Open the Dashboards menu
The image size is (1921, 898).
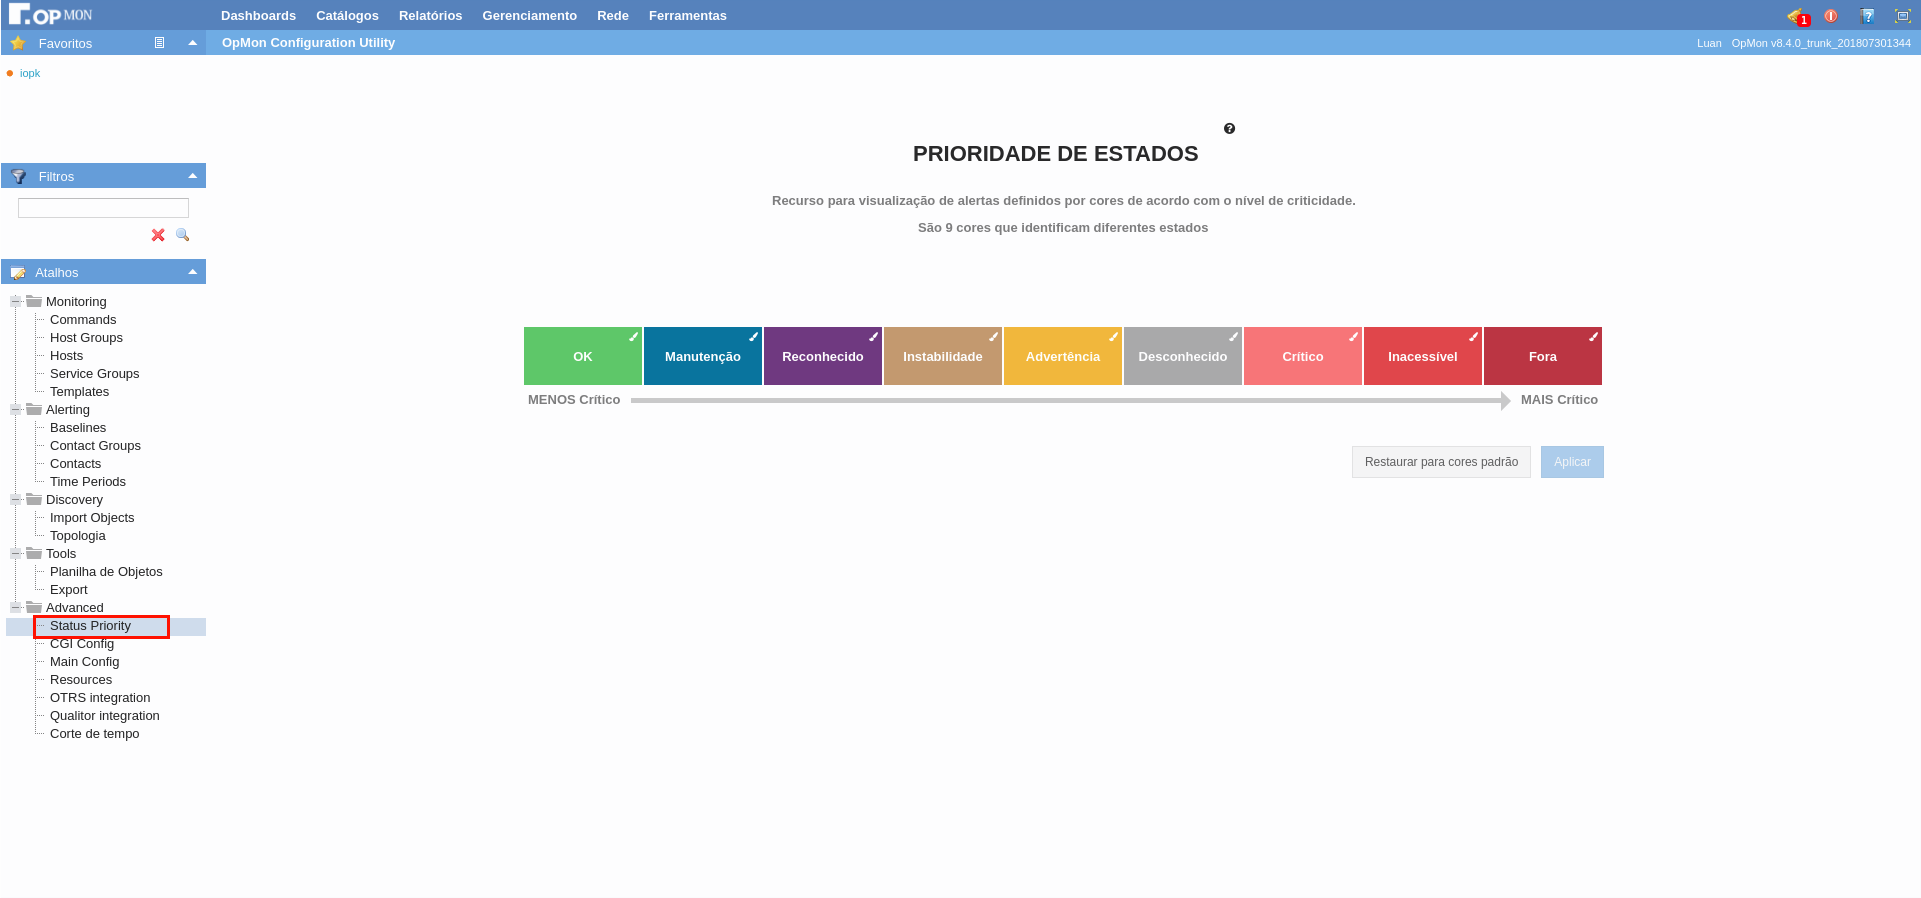[258, 16]
